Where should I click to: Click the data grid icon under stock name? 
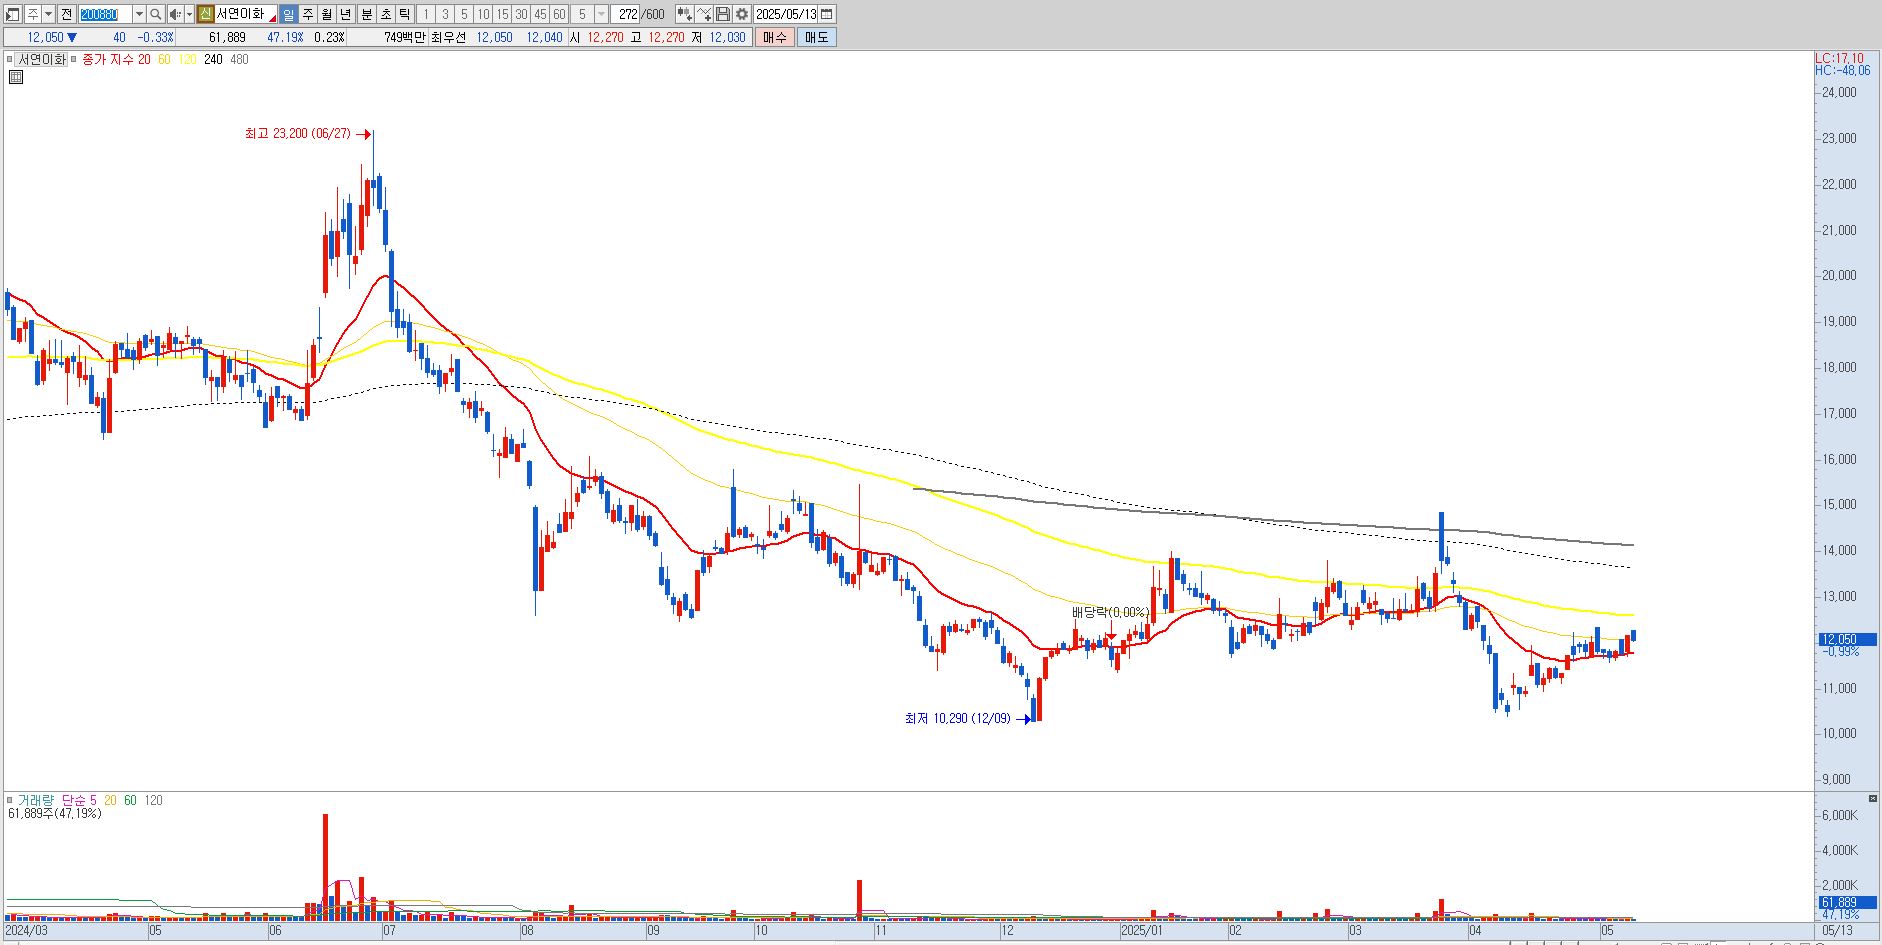click(15, 76)
